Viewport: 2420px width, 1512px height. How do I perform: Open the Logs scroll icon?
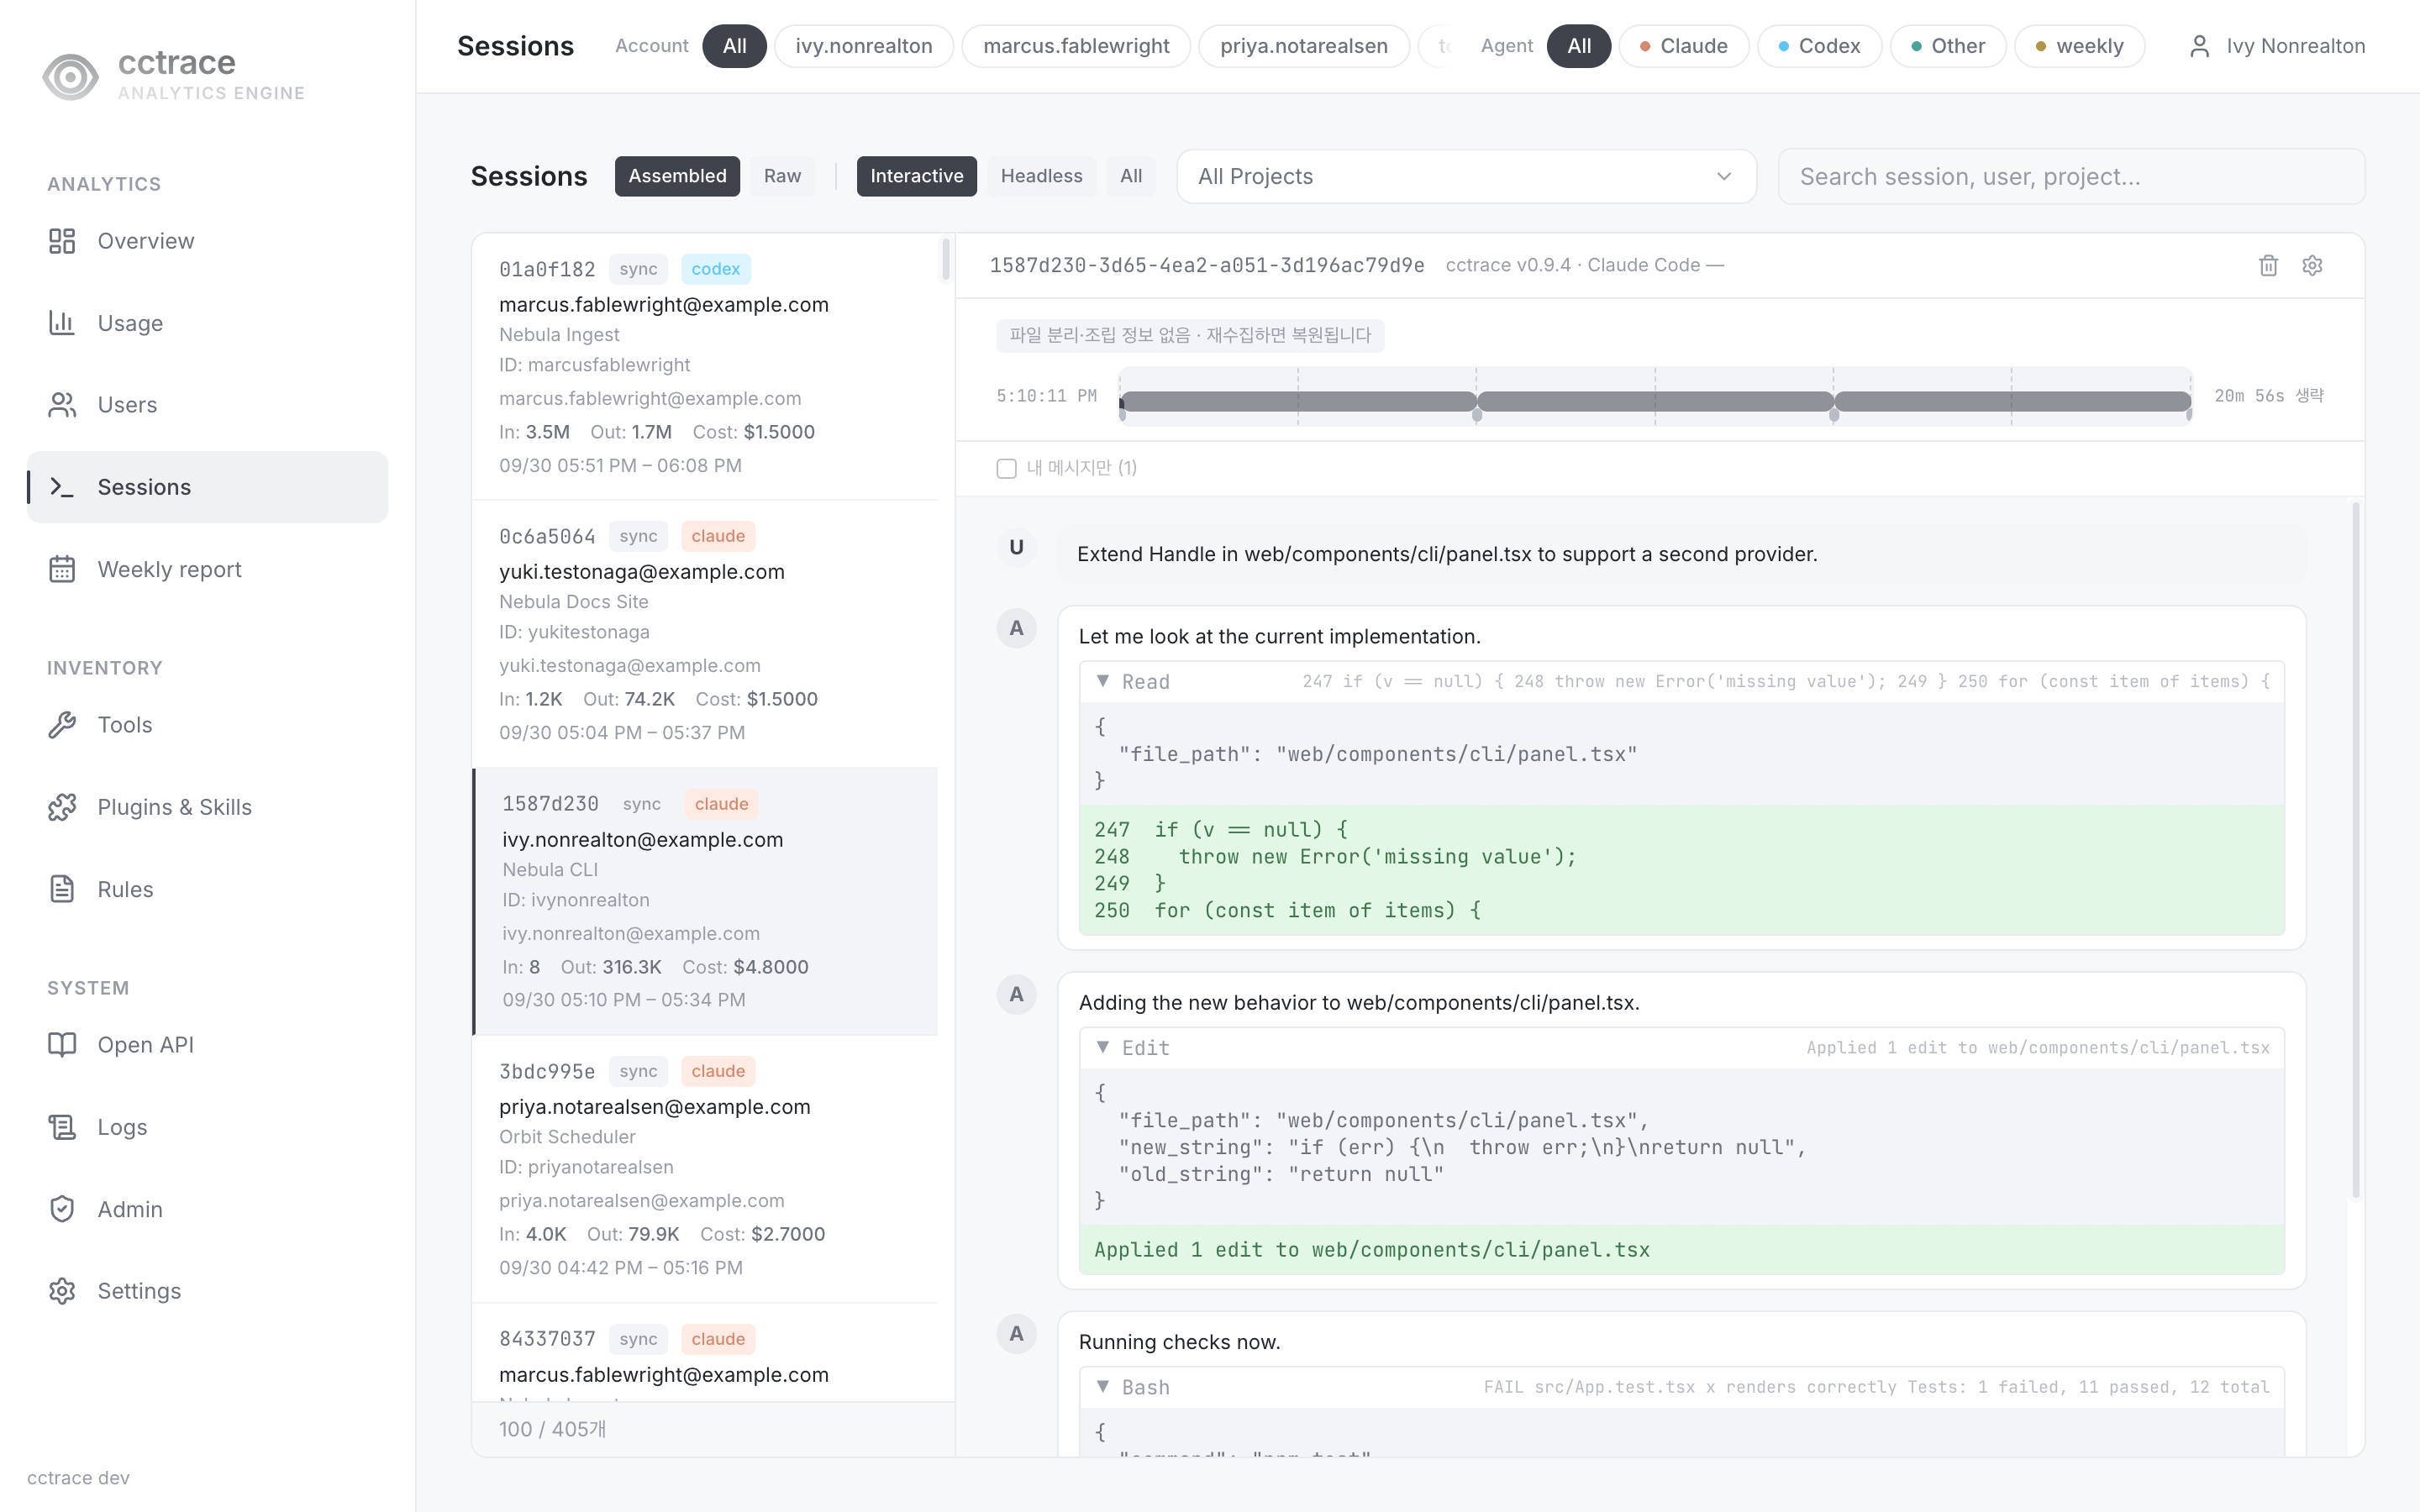62,1127
